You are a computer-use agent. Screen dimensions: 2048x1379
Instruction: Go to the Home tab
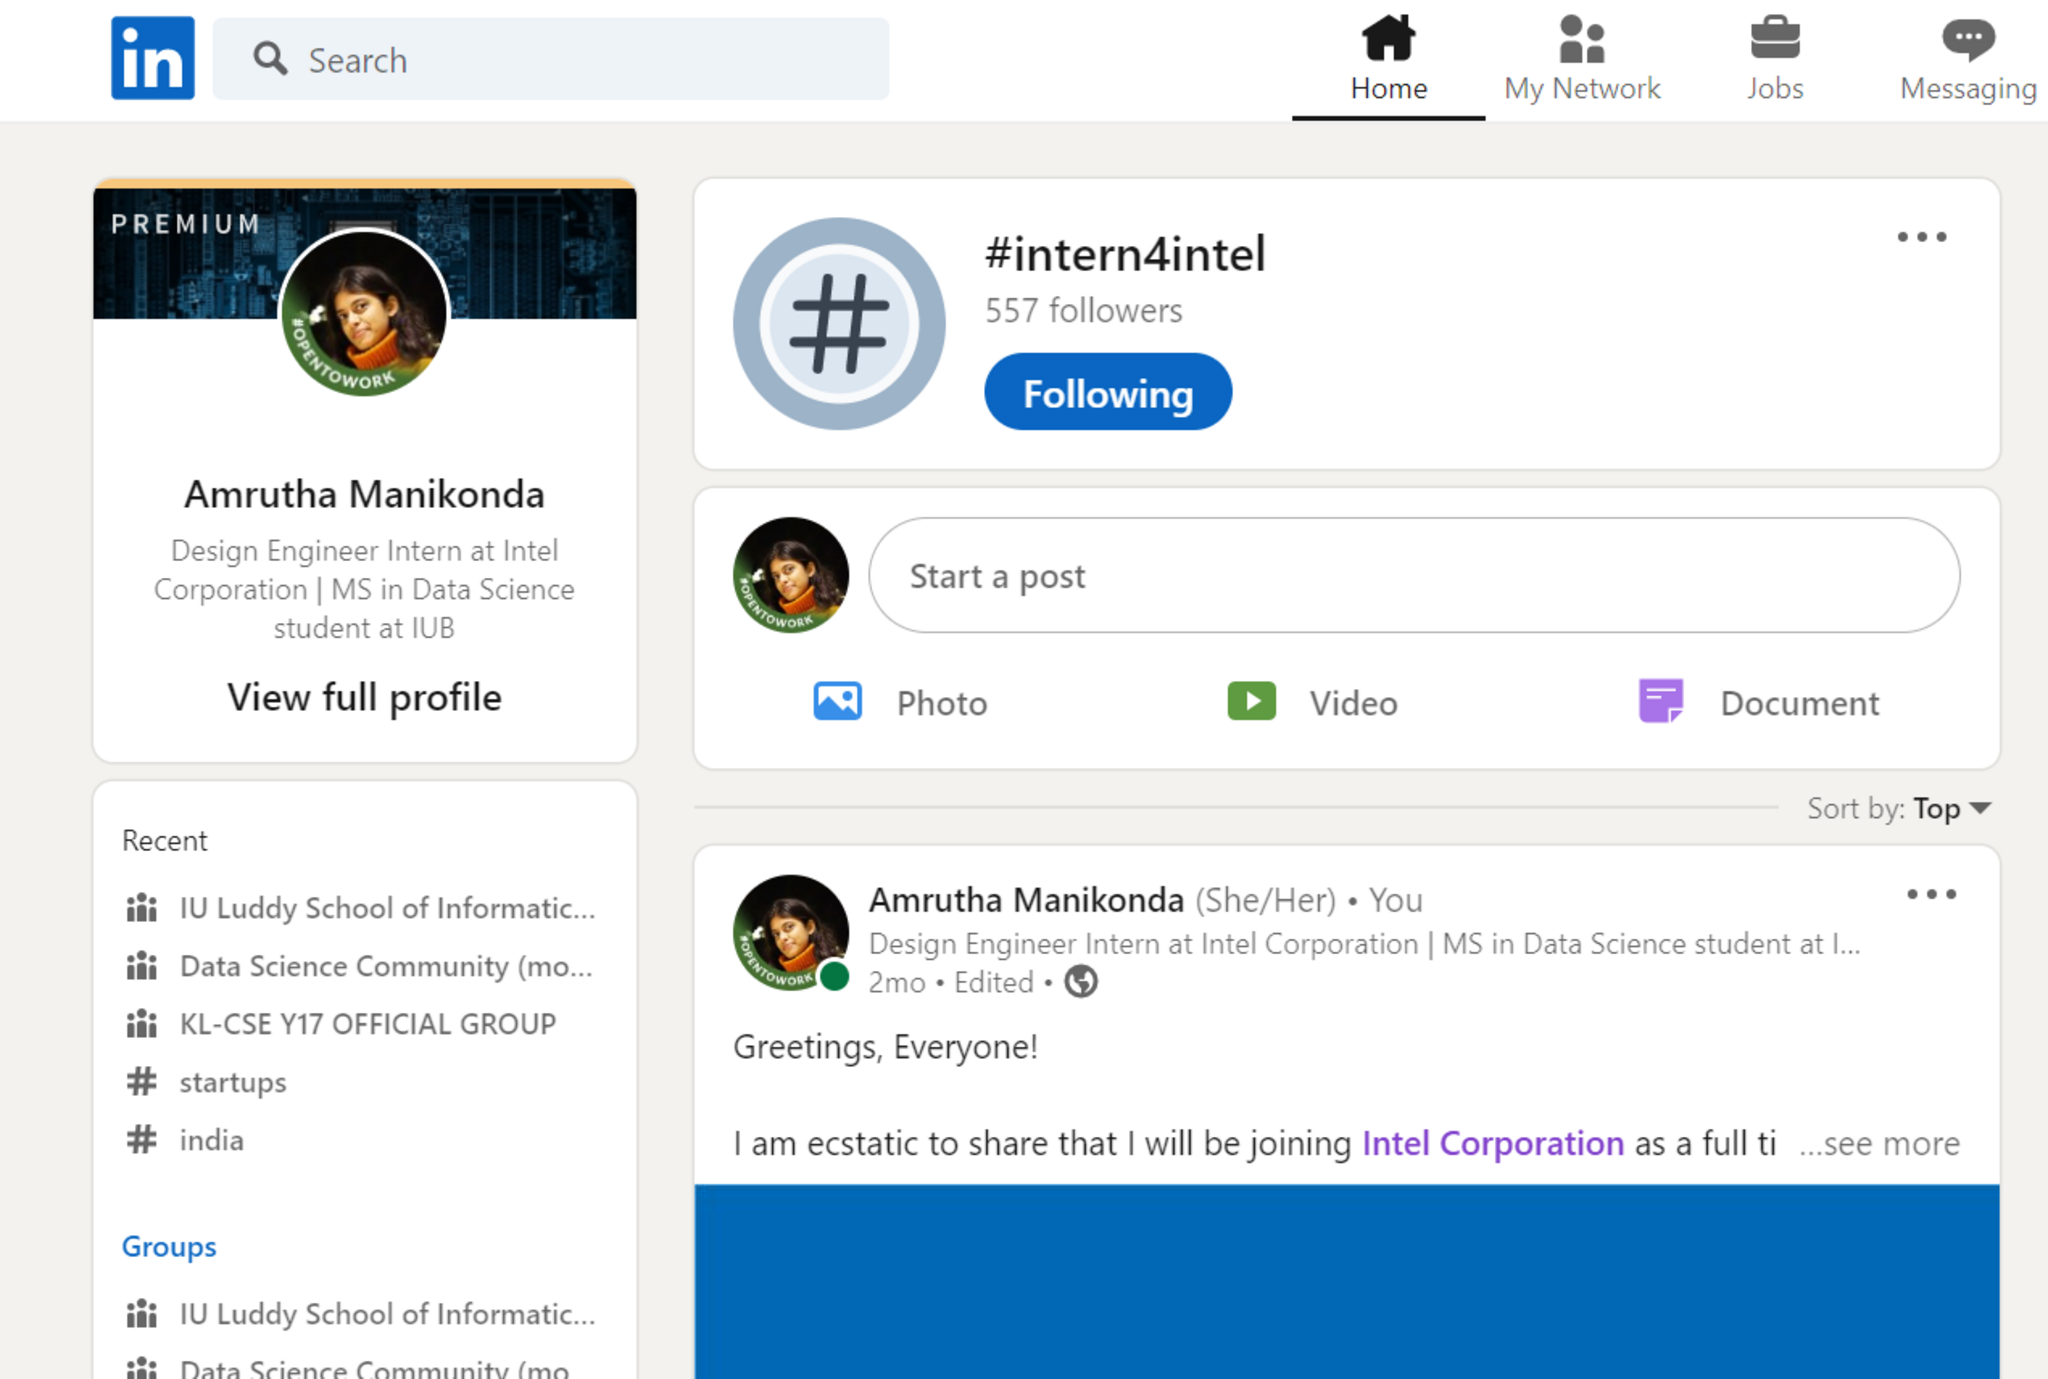[x=1388, y=60]
